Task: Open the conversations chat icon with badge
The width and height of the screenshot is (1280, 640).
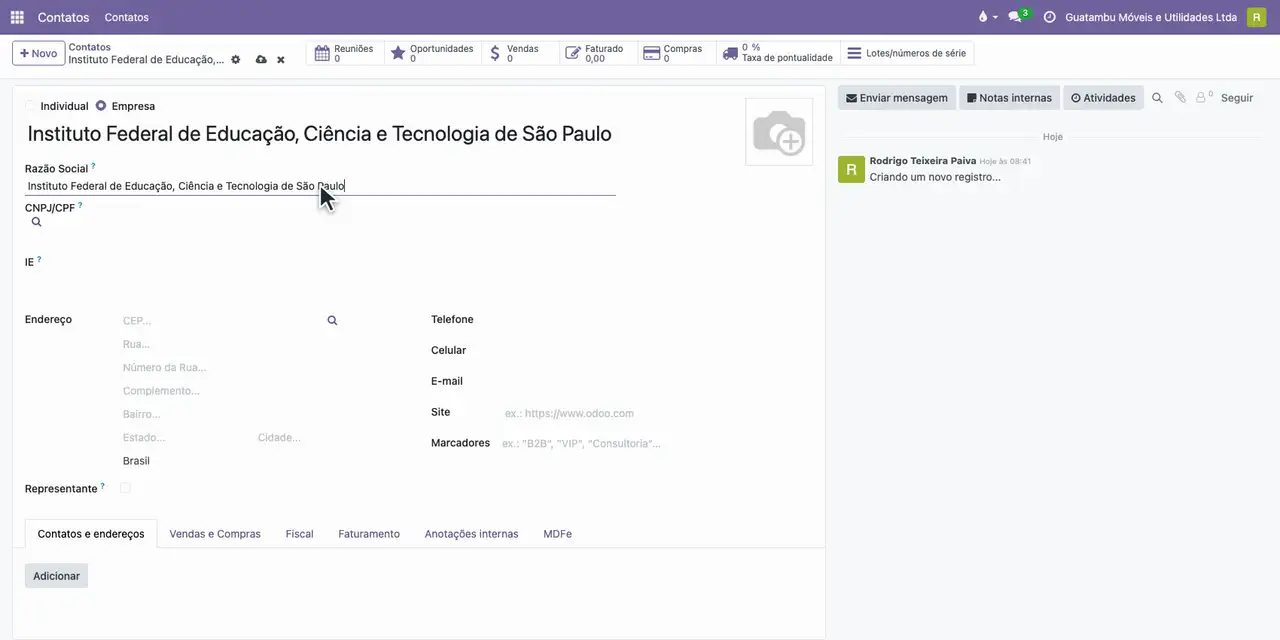Action: point(1017,17)
